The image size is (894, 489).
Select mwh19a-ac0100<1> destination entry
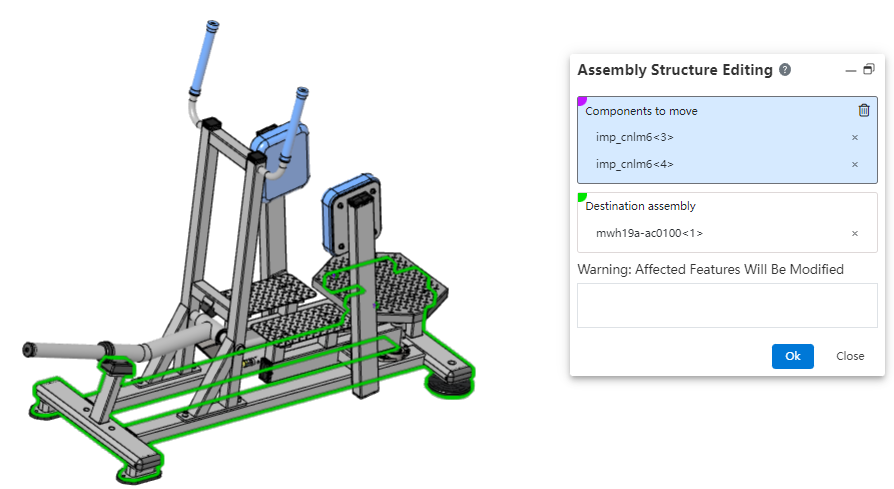pyautogui.click(x=650, y=234)
